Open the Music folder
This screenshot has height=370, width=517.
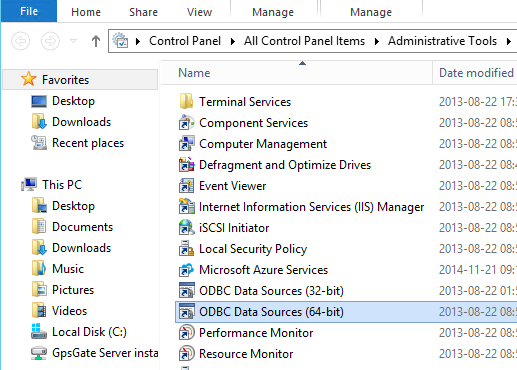68,269
